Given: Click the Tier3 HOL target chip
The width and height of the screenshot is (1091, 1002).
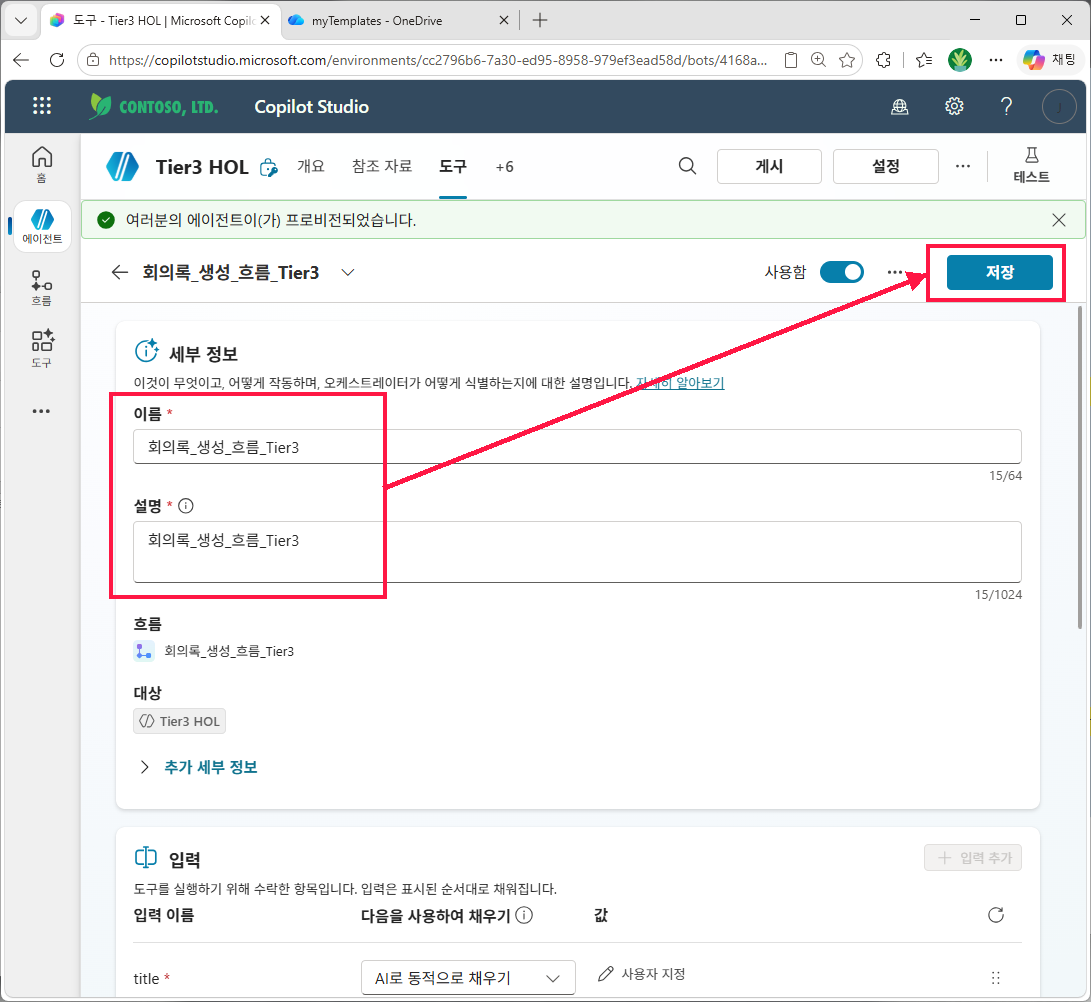Looking at the screenshot, I should [x=180, y=721].
